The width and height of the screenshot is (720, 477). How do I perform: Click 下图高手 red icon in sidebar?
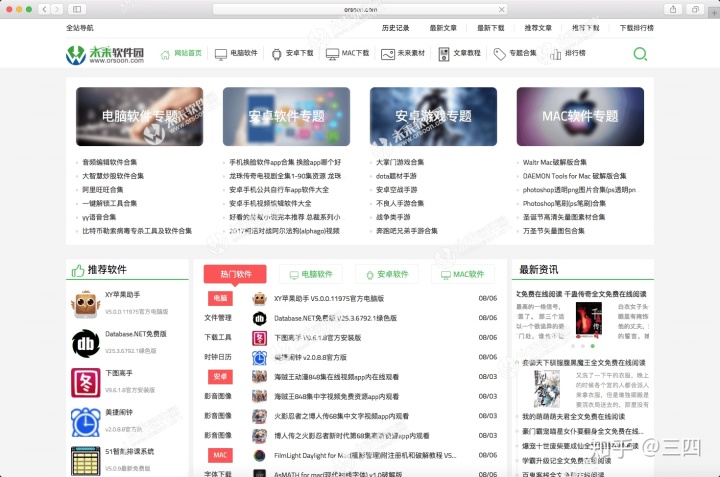(x=85, y=382)
